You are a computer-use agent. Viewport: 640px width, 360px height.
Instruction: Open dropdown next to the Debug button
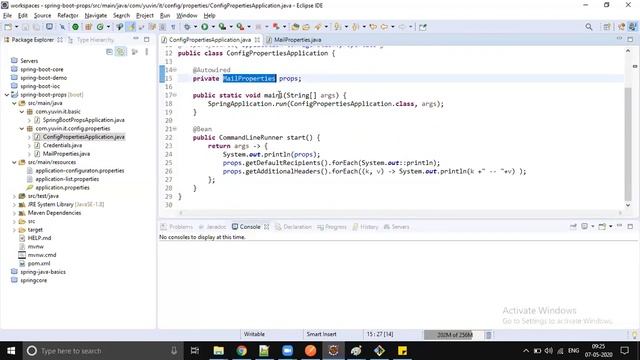(x=195, y=27)
